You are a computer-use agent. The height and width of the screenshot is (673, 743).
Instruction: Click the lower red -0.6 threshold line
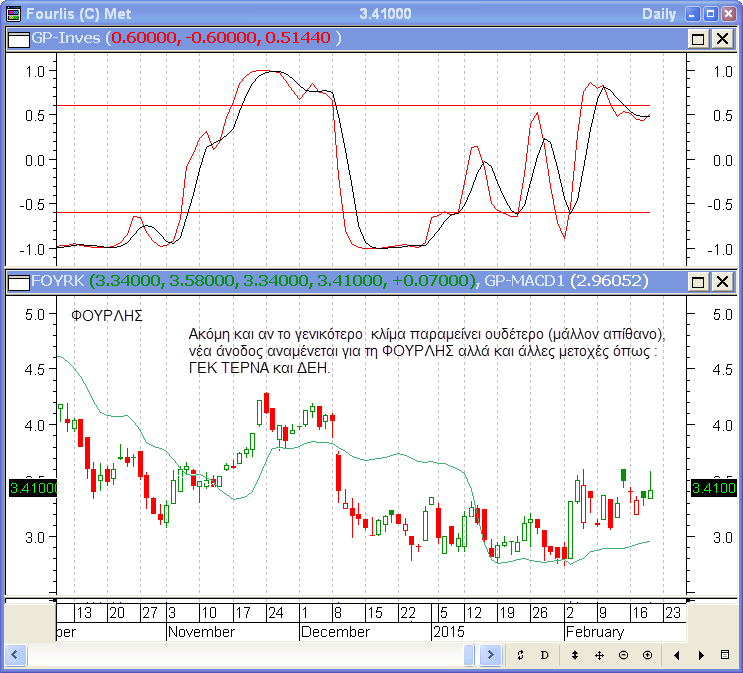353,213
